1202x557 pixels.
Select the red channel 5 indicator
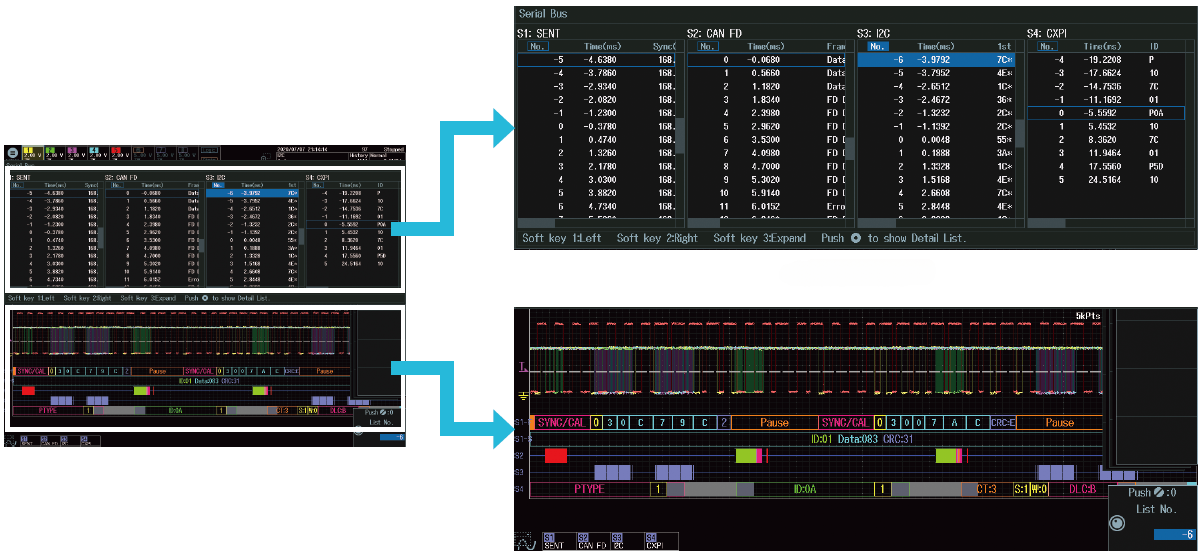[116, 154]
